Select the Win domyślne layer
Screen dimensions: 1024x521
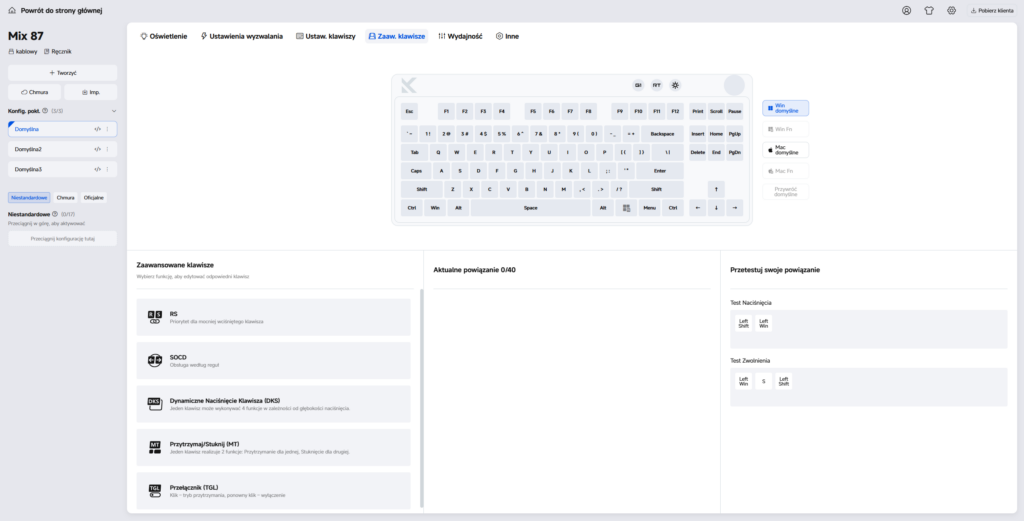(786, 108)
